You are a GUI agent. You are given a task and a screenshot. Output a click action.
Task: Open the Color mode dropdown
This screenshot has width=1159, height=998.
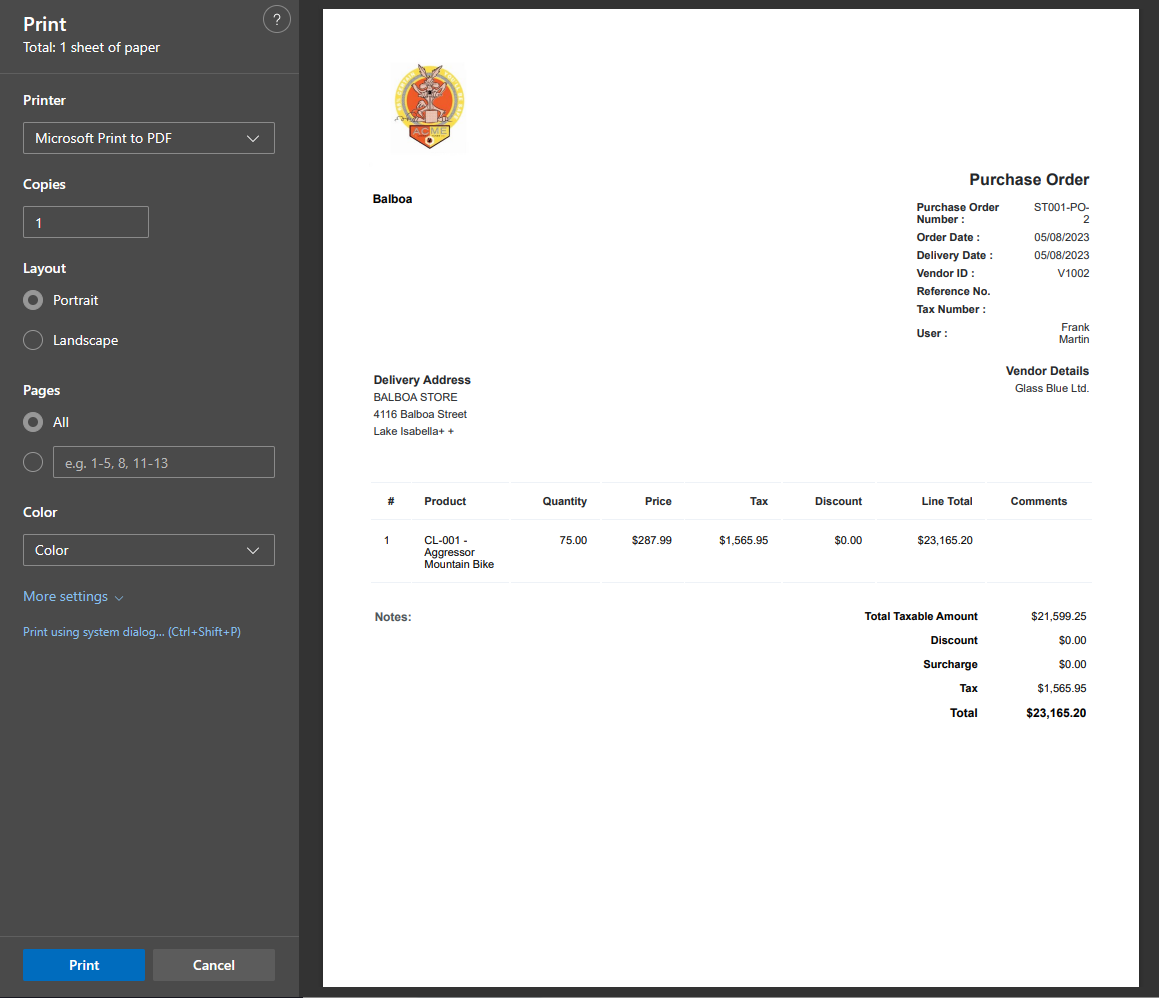click(148, 550)
